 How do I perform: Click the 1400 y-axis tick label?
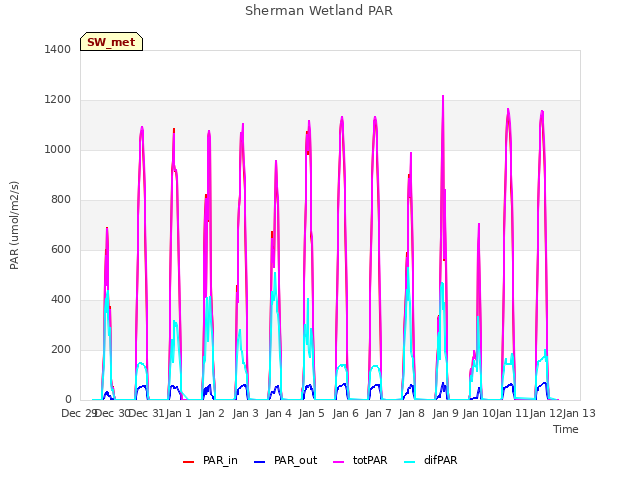[x=58, y=49]
